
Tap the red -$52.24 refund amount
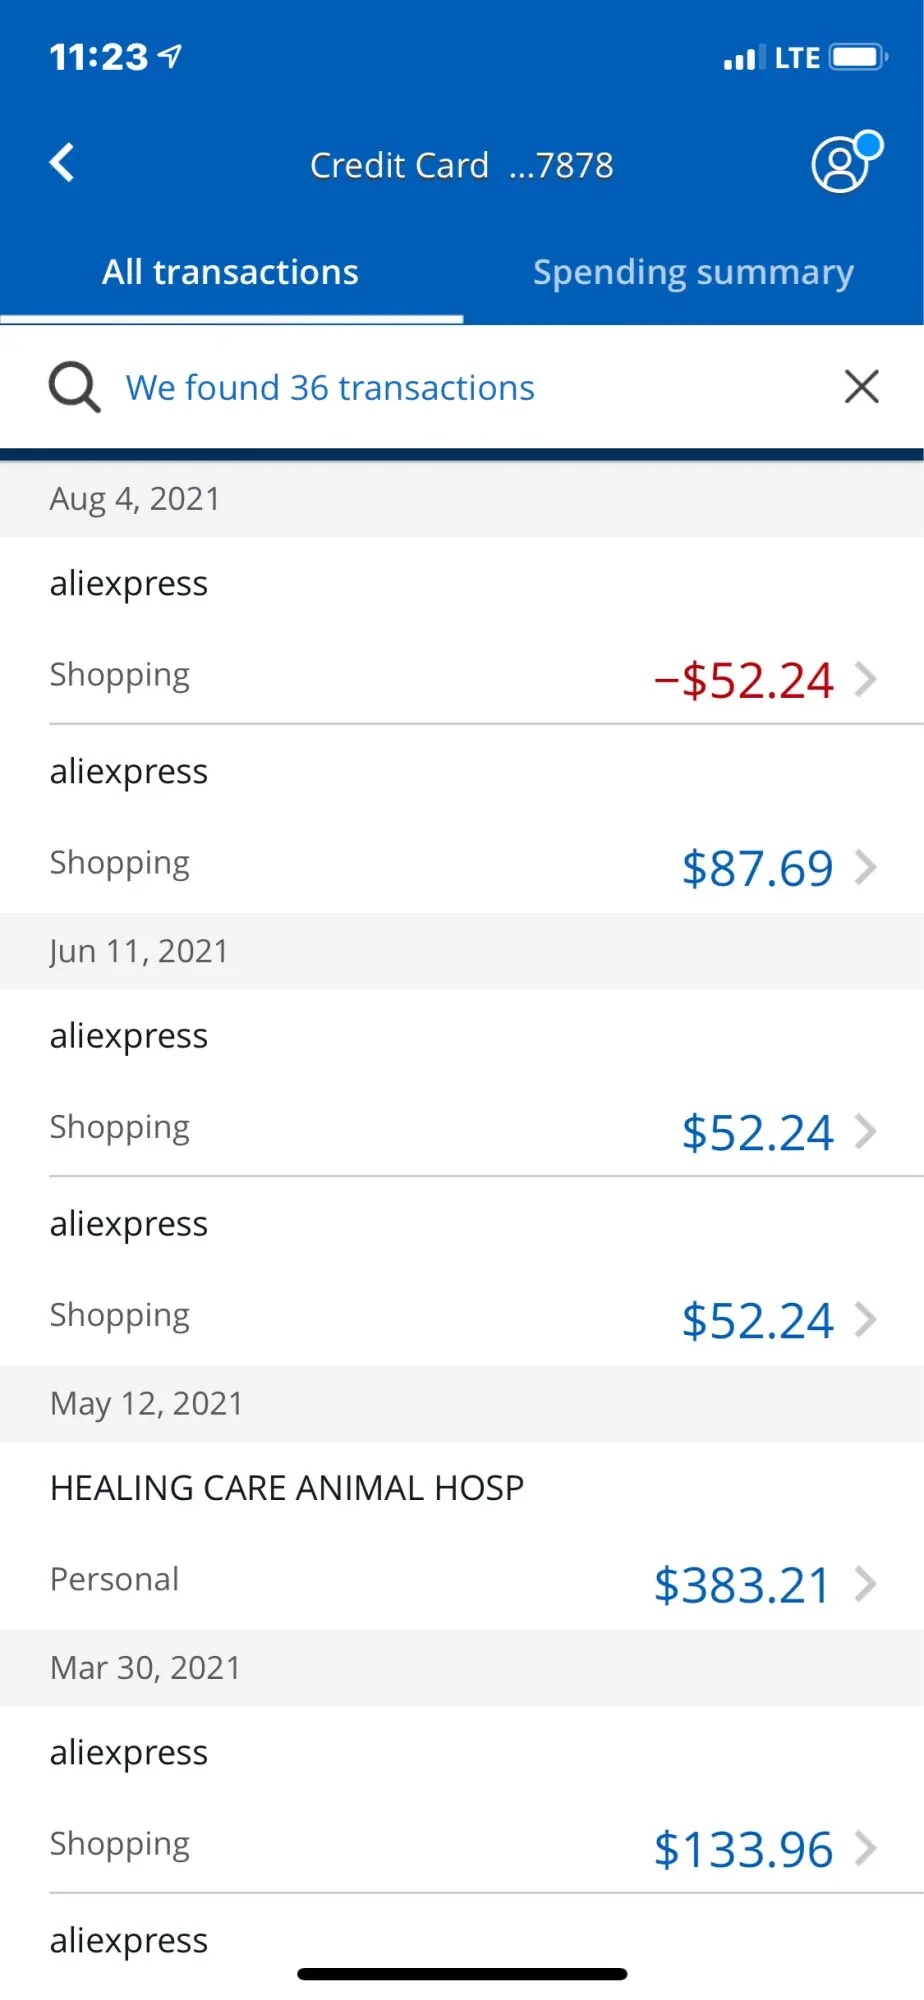(x=743, y=680)
